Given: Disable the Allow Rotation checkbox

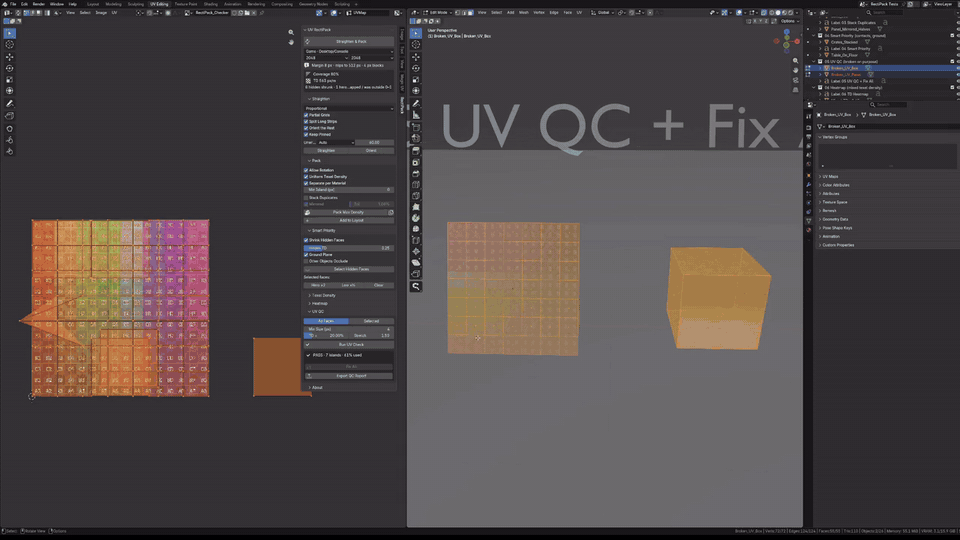Looking at the screenshot, I should (306, 170).
